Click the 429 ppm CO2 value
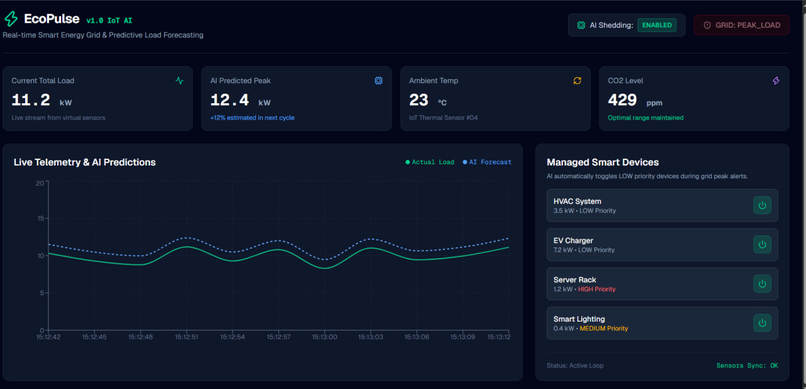806x389 pixels. click(x=635, y=100)
